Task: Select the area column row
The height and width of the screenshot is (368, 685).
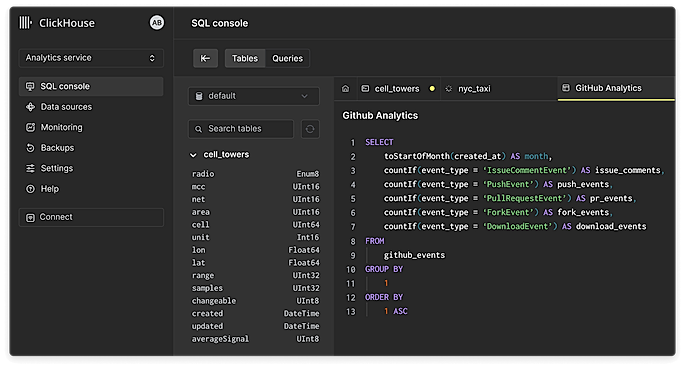Action: pyautogui.click(x=256, y=212)
